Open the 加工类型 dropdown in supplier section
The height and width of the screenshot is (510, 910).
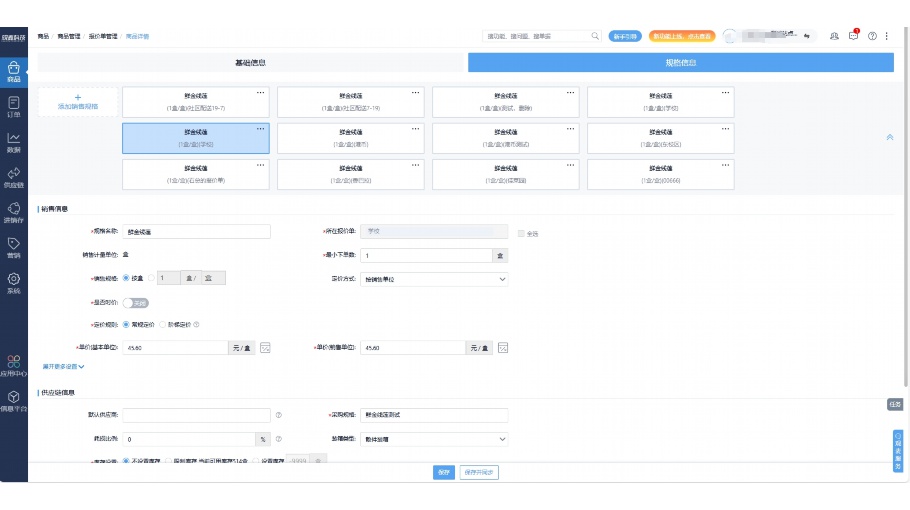point(434,439)
